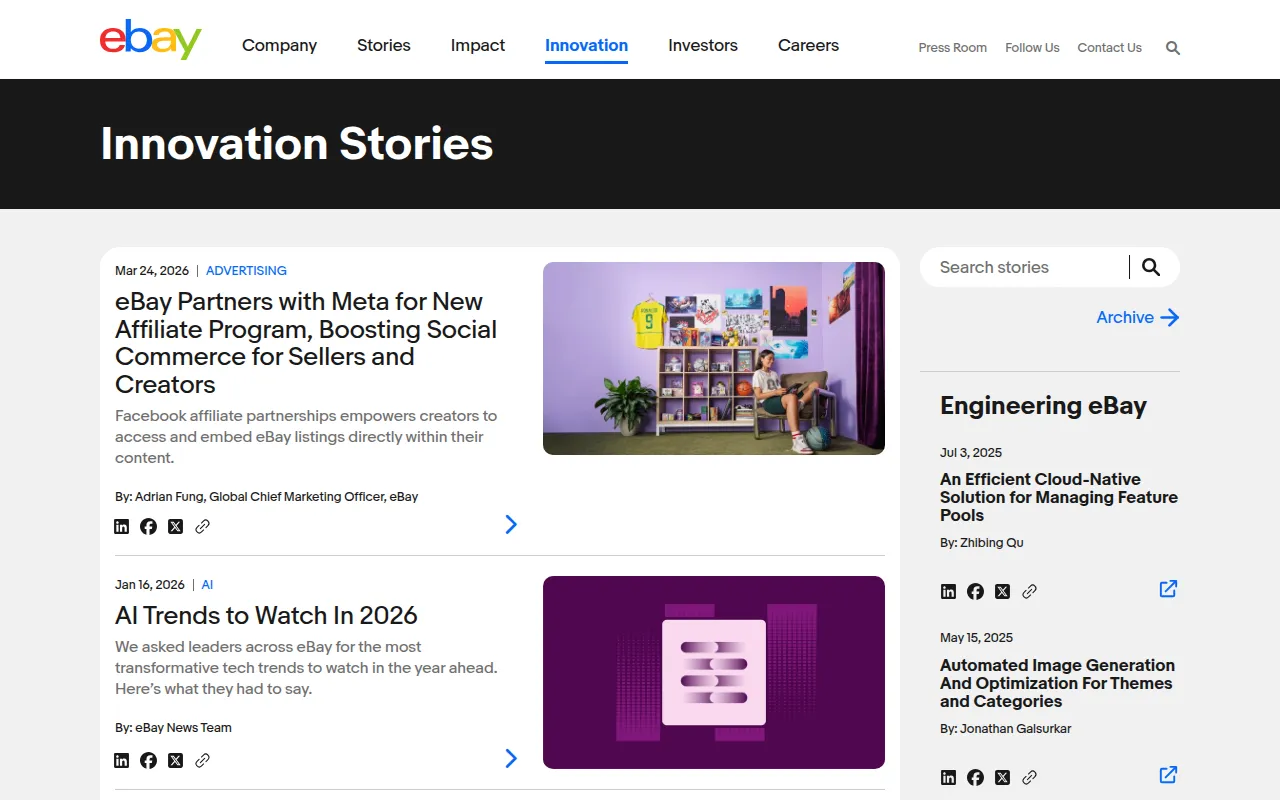Share Meta affiliate story on X
The height and width of the screenshot is (800, 1280).
tap(176, 526)
